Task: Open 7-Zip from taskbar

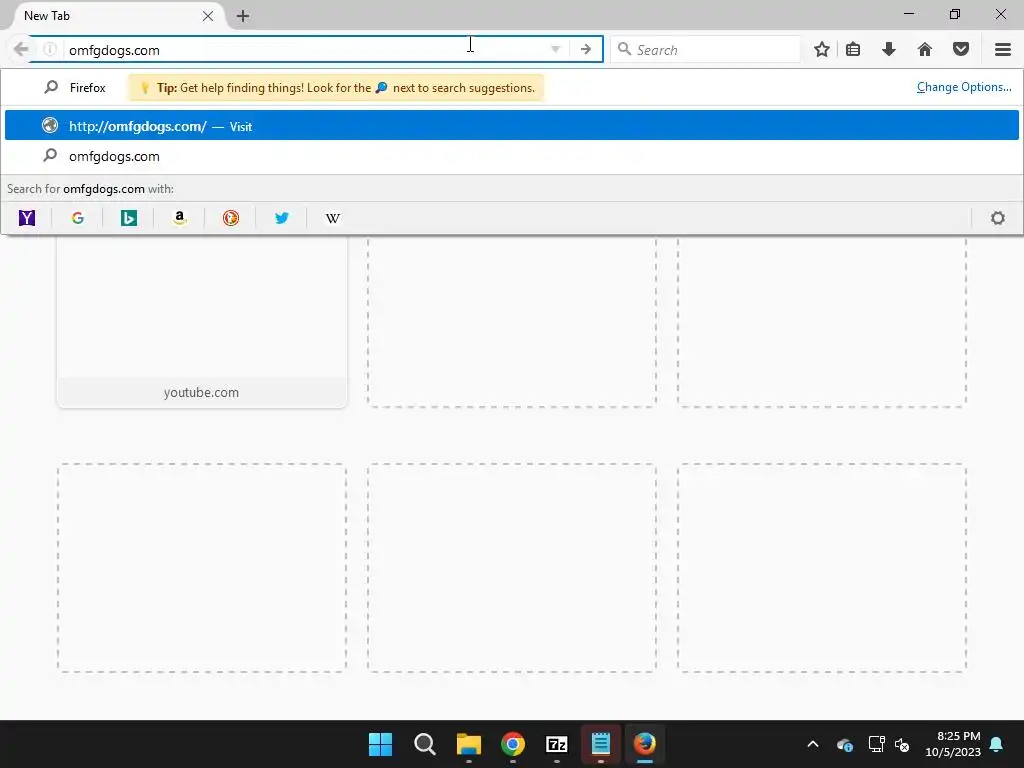Action: click(x=556, y=744)
